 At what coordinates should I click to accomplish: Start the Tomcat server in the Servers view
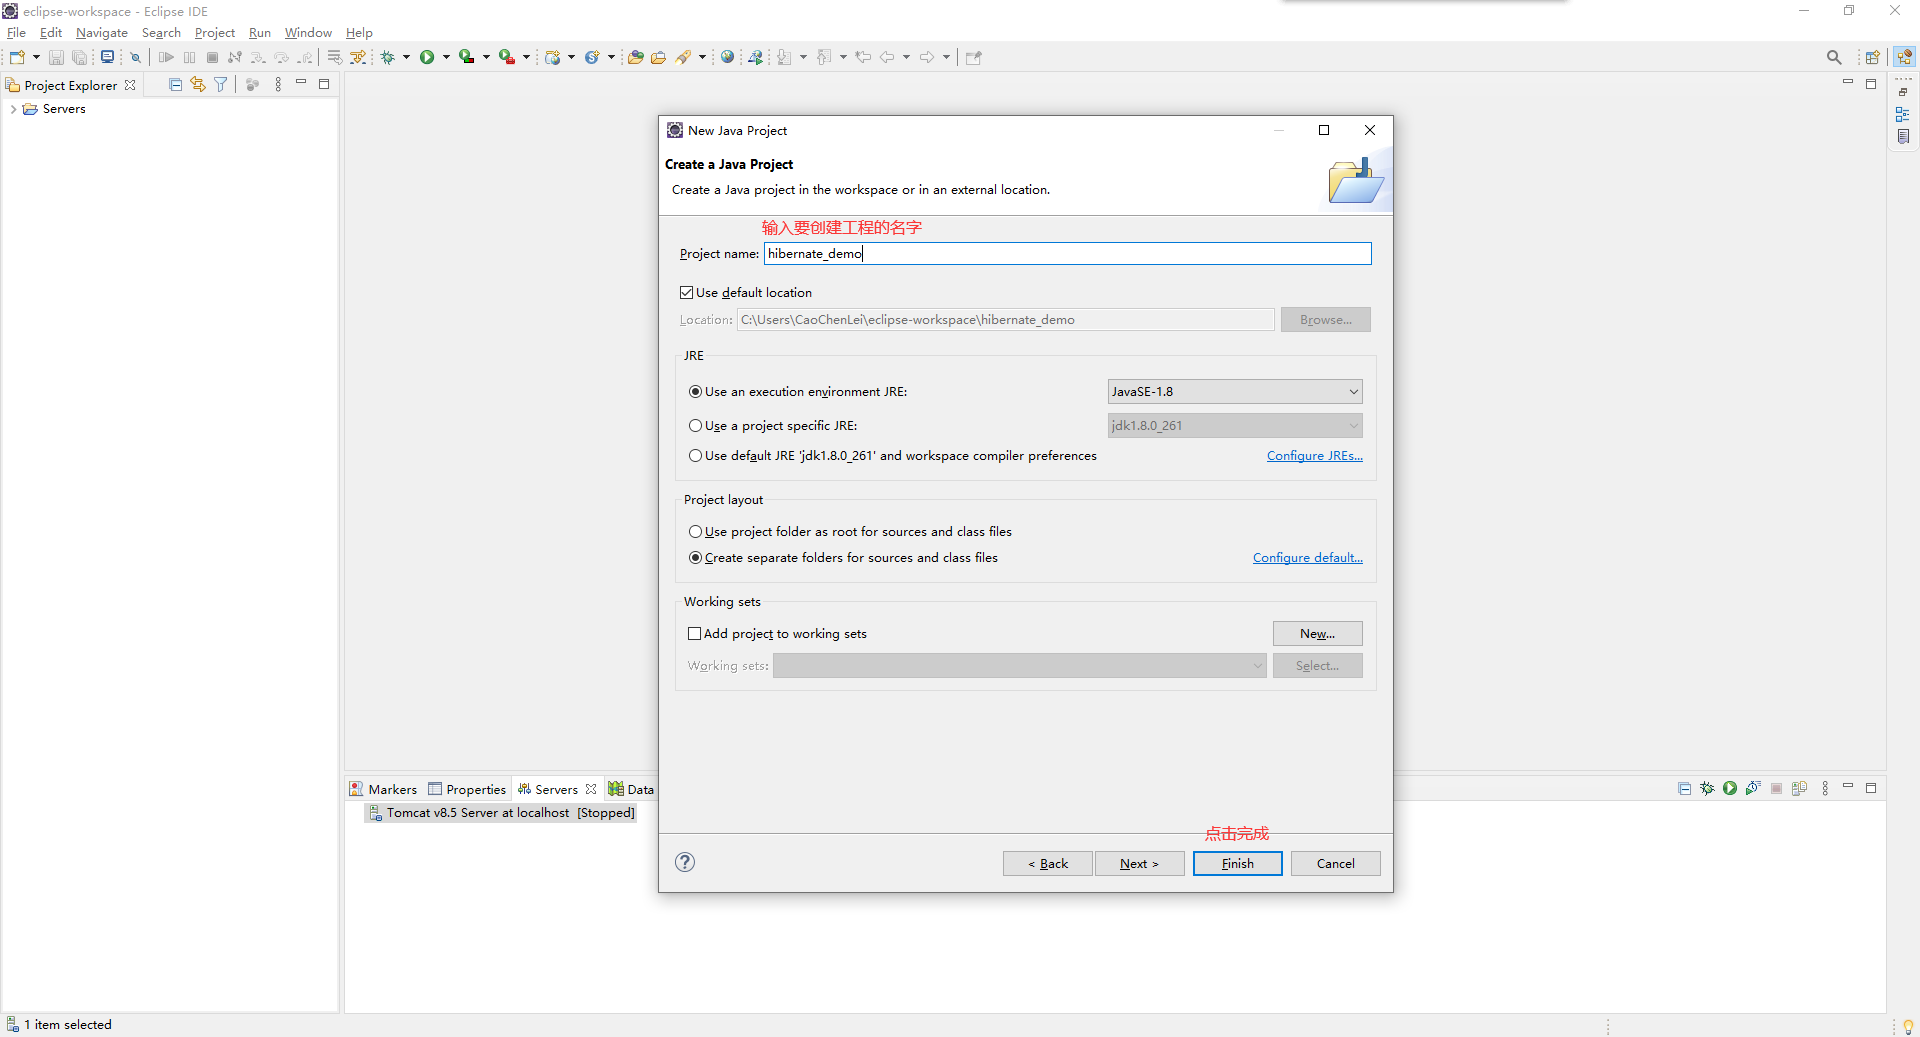click(x=1730, y=788)
